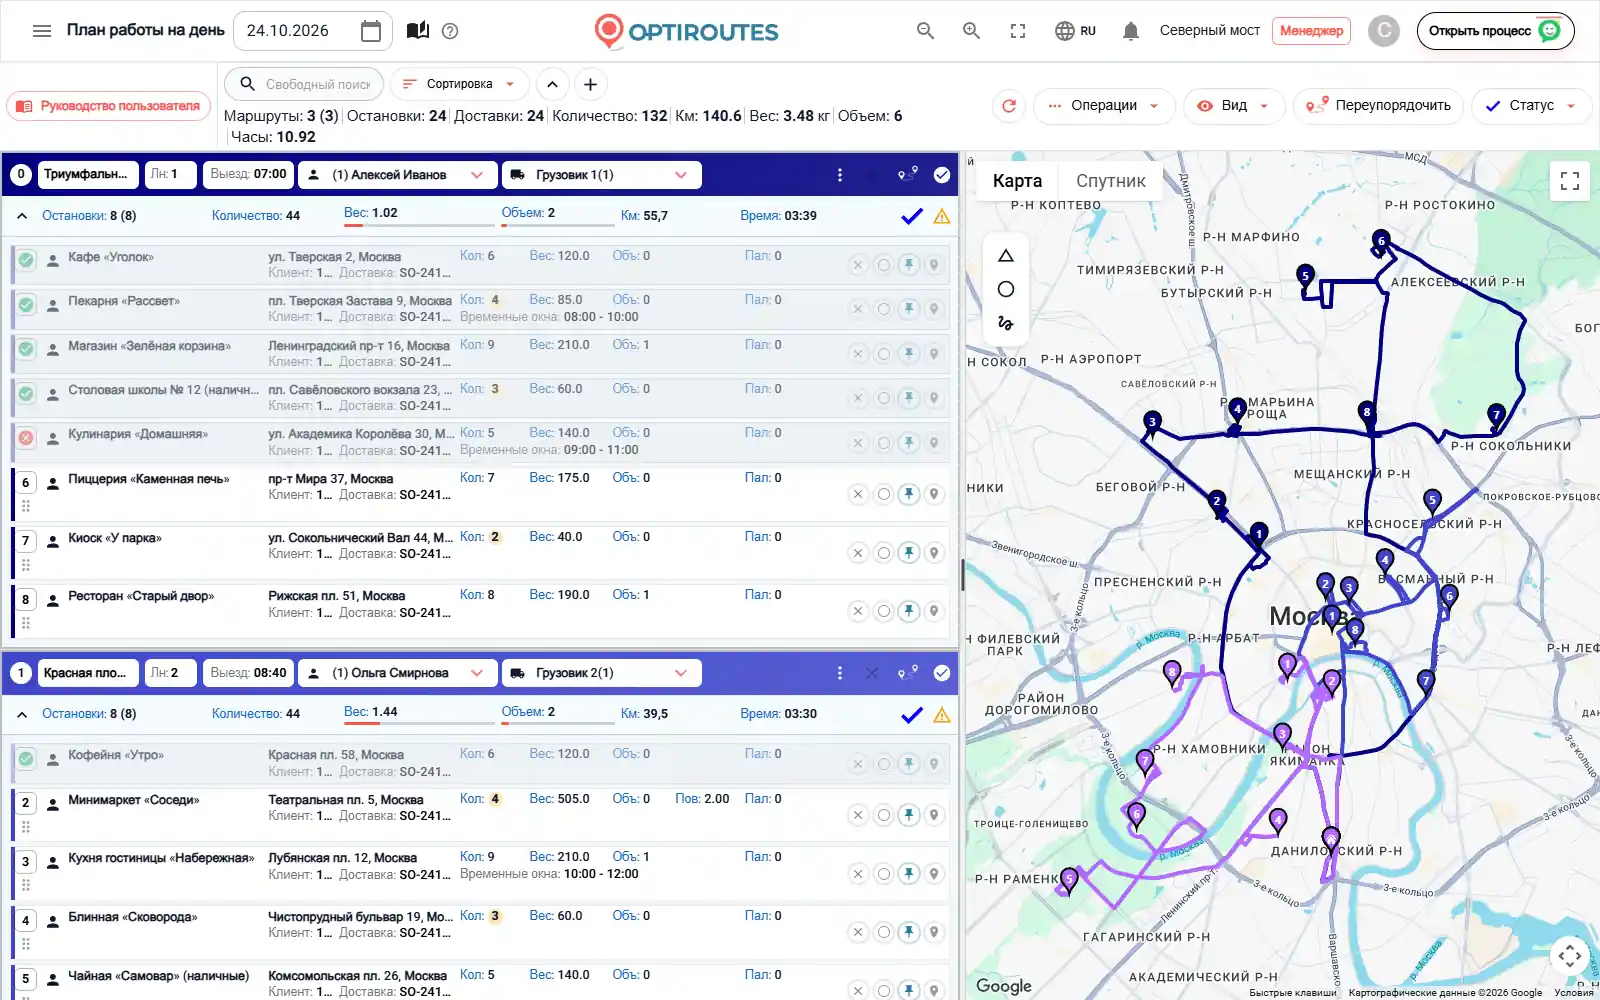
Task: Select the polygon draw tool on map
Action: [1006, 256]
